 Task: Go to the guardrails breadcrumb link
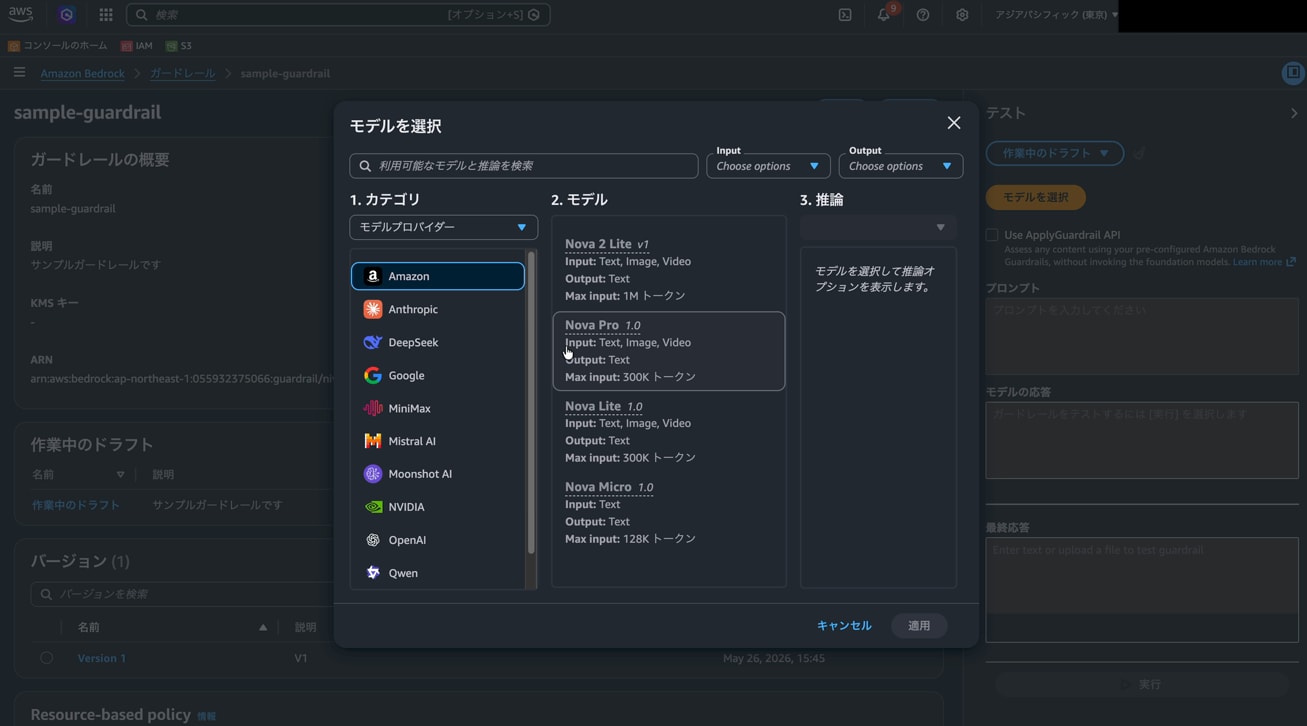coord(182,73)
